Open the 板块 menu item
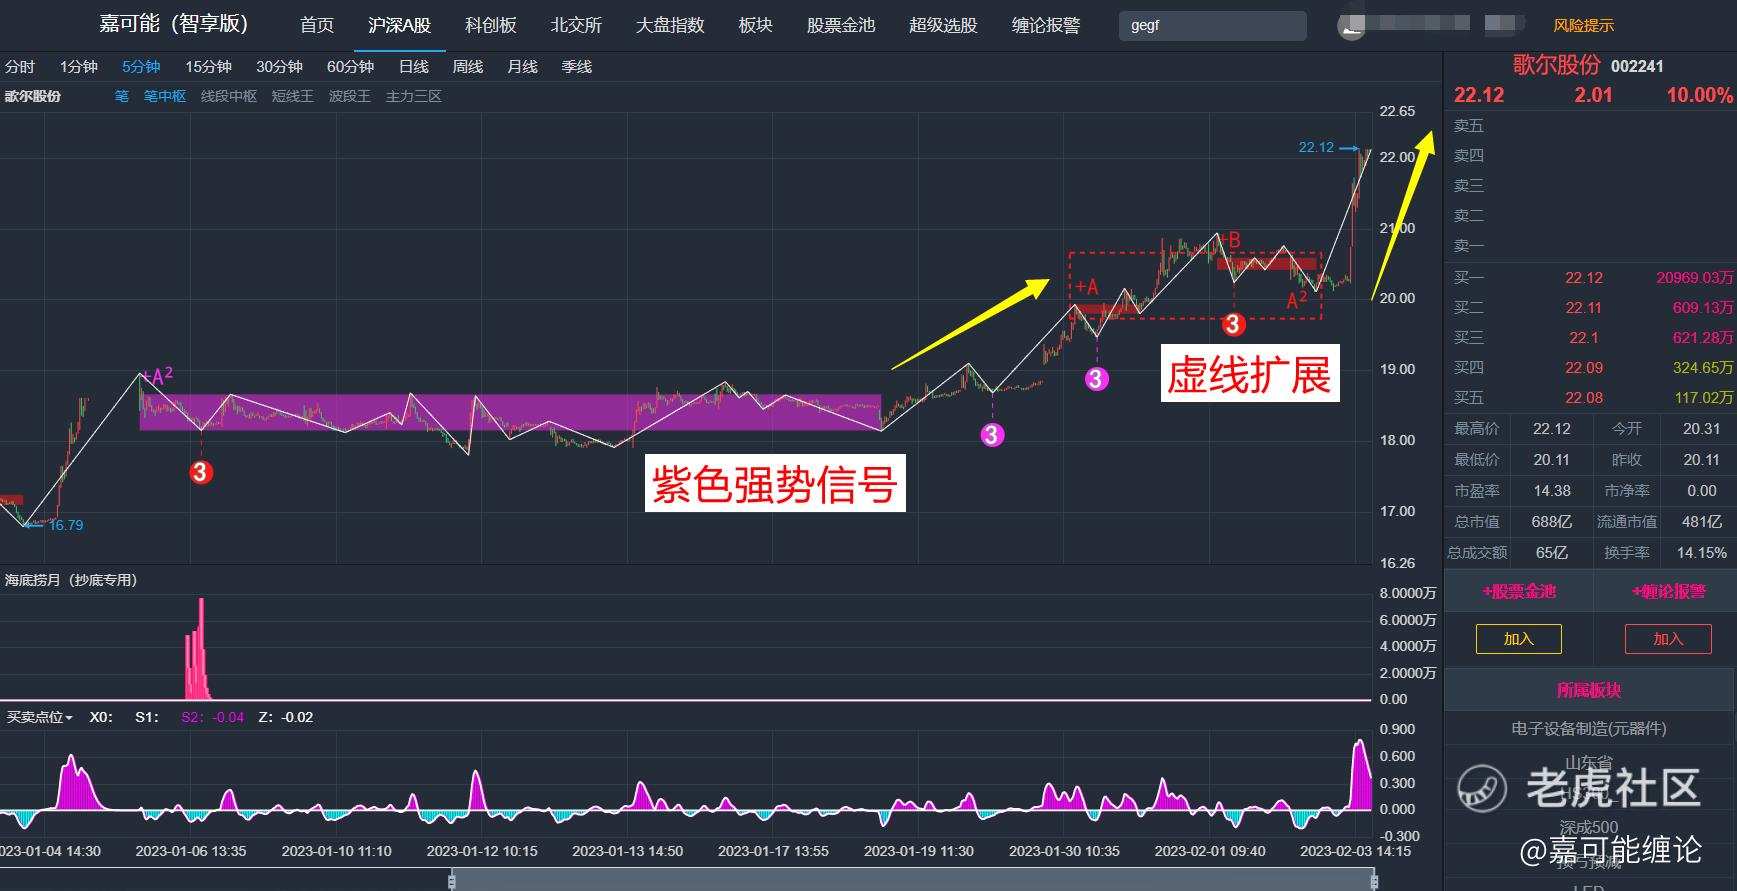The image size is (1737, 891). pos(755,25)
